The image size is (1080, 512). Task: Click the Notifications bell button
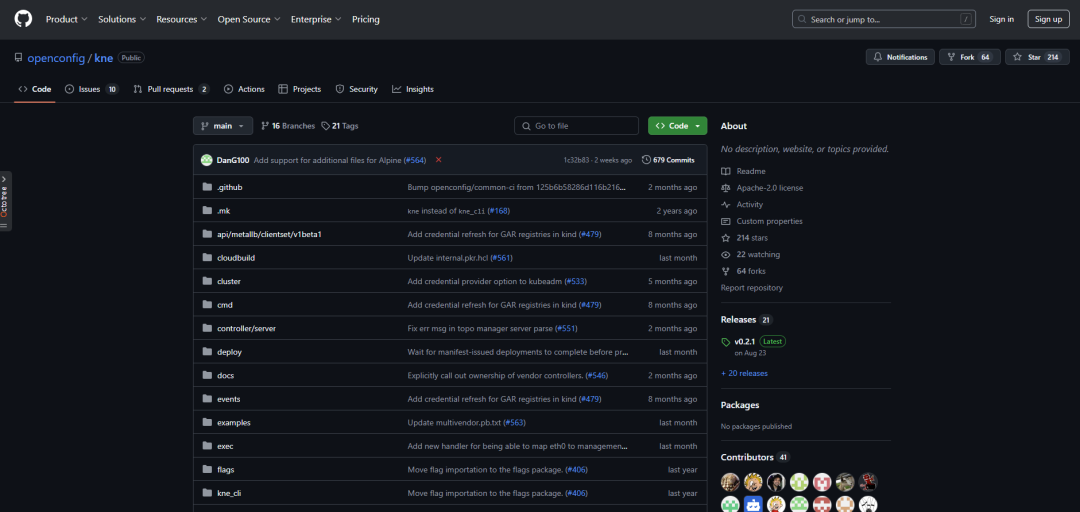click(x=900, y=57)
